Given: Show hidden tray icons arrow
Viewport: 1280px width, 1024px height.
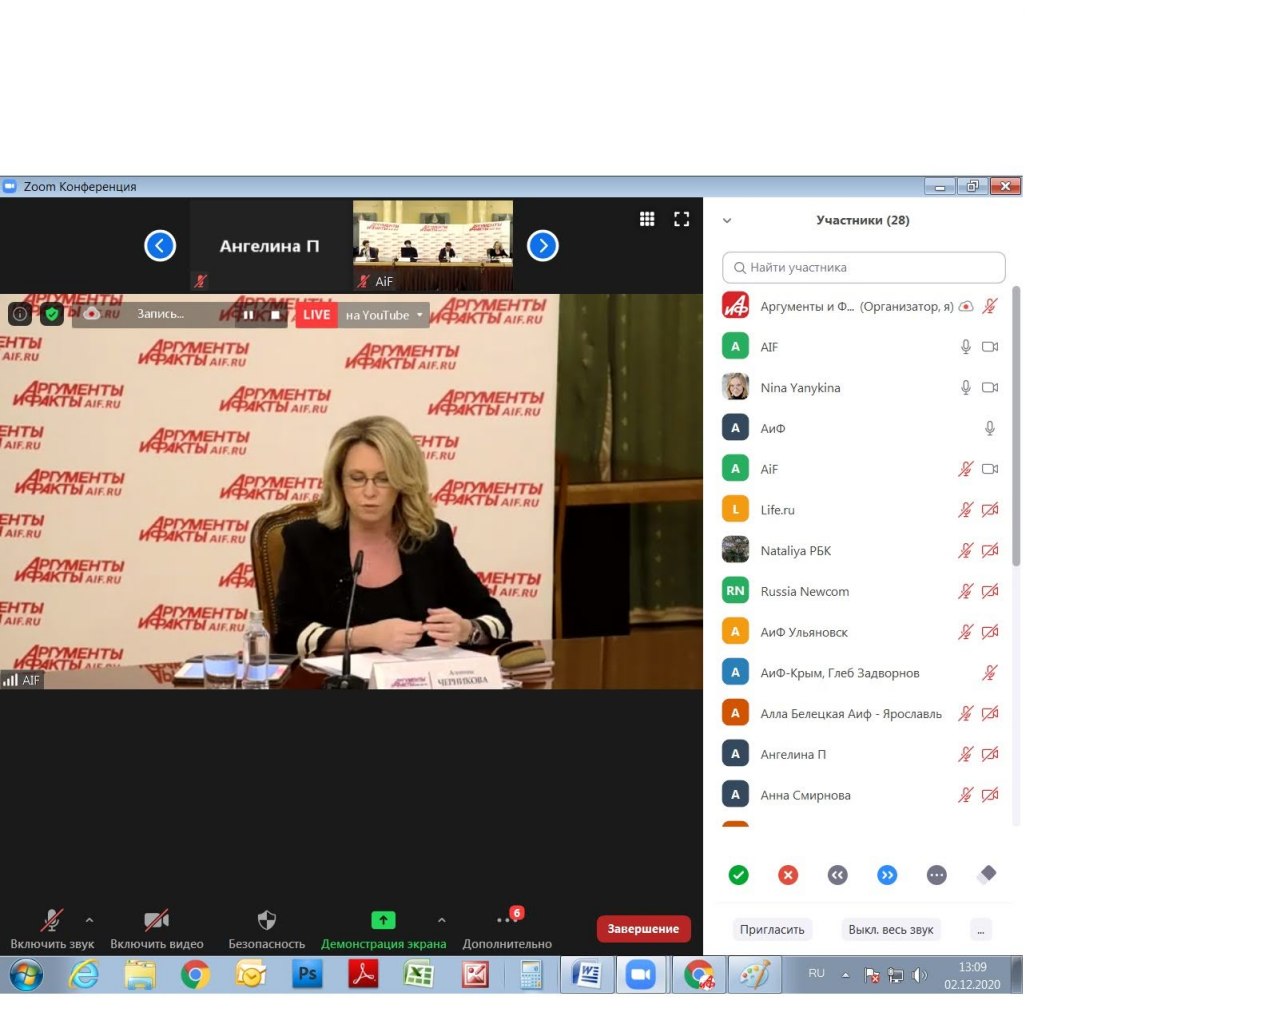Looking at the screenshot, I should [846, 975].
